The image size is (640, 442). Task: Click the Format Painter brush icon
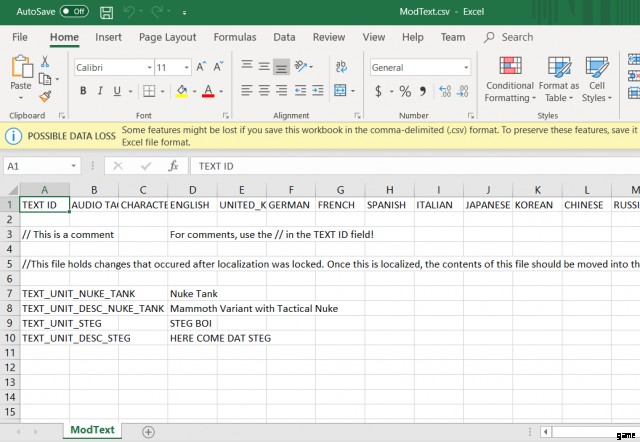pyautogui.click(x=45, y=97)
